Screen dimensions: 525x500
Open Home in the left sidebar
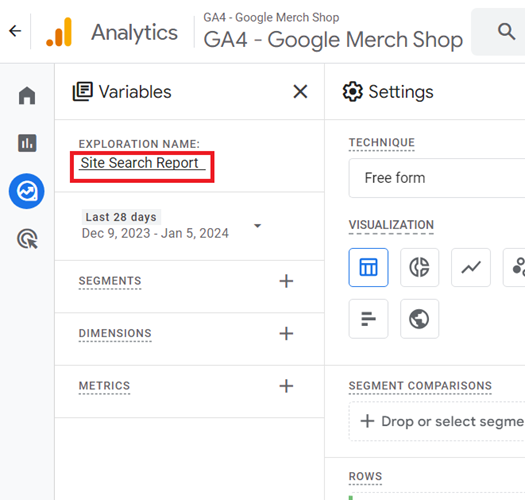27,95
